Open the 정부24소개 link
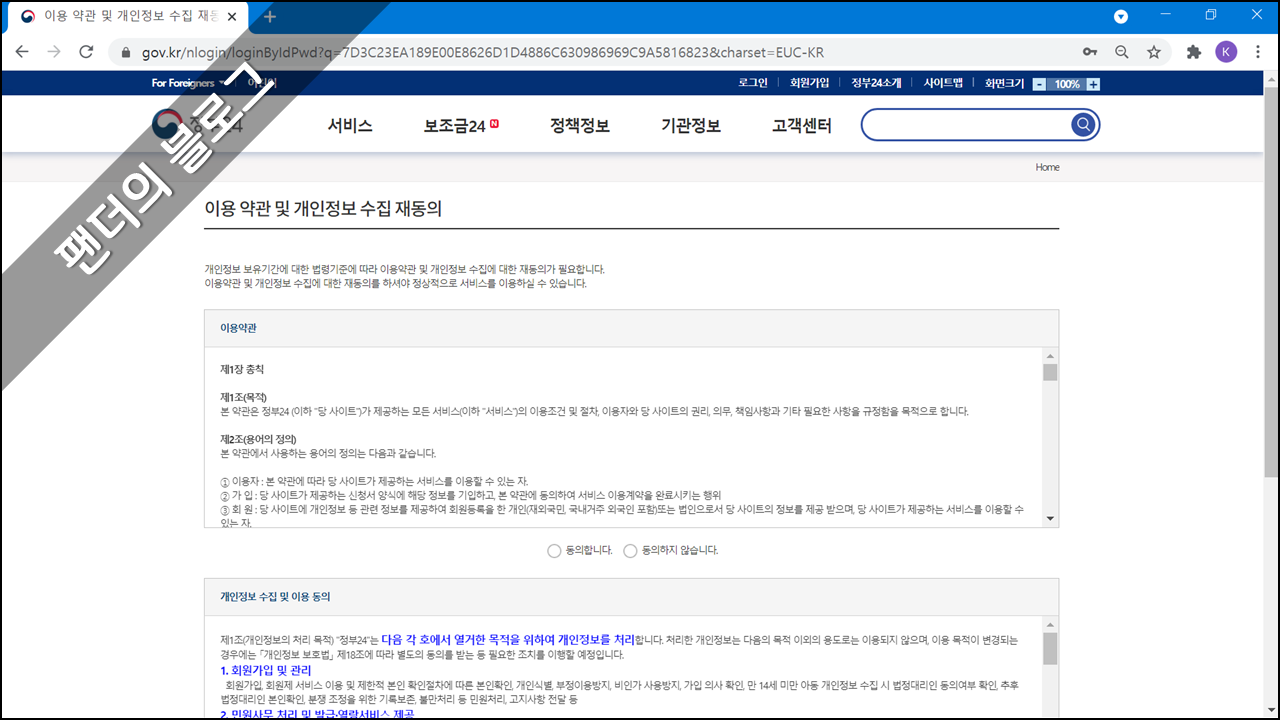 (x=876, y=83)
